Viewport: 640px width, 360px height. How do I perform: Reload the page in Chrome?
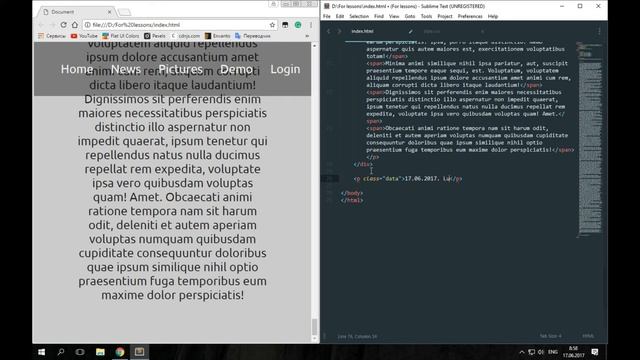pos(63,25)
